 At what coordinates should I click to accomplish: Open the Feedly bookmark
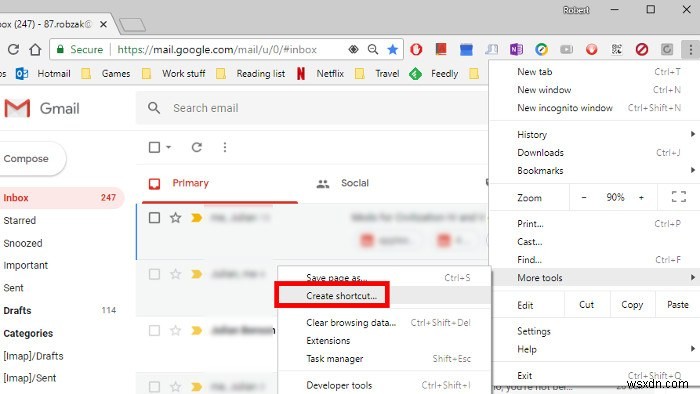pos(434,73)
